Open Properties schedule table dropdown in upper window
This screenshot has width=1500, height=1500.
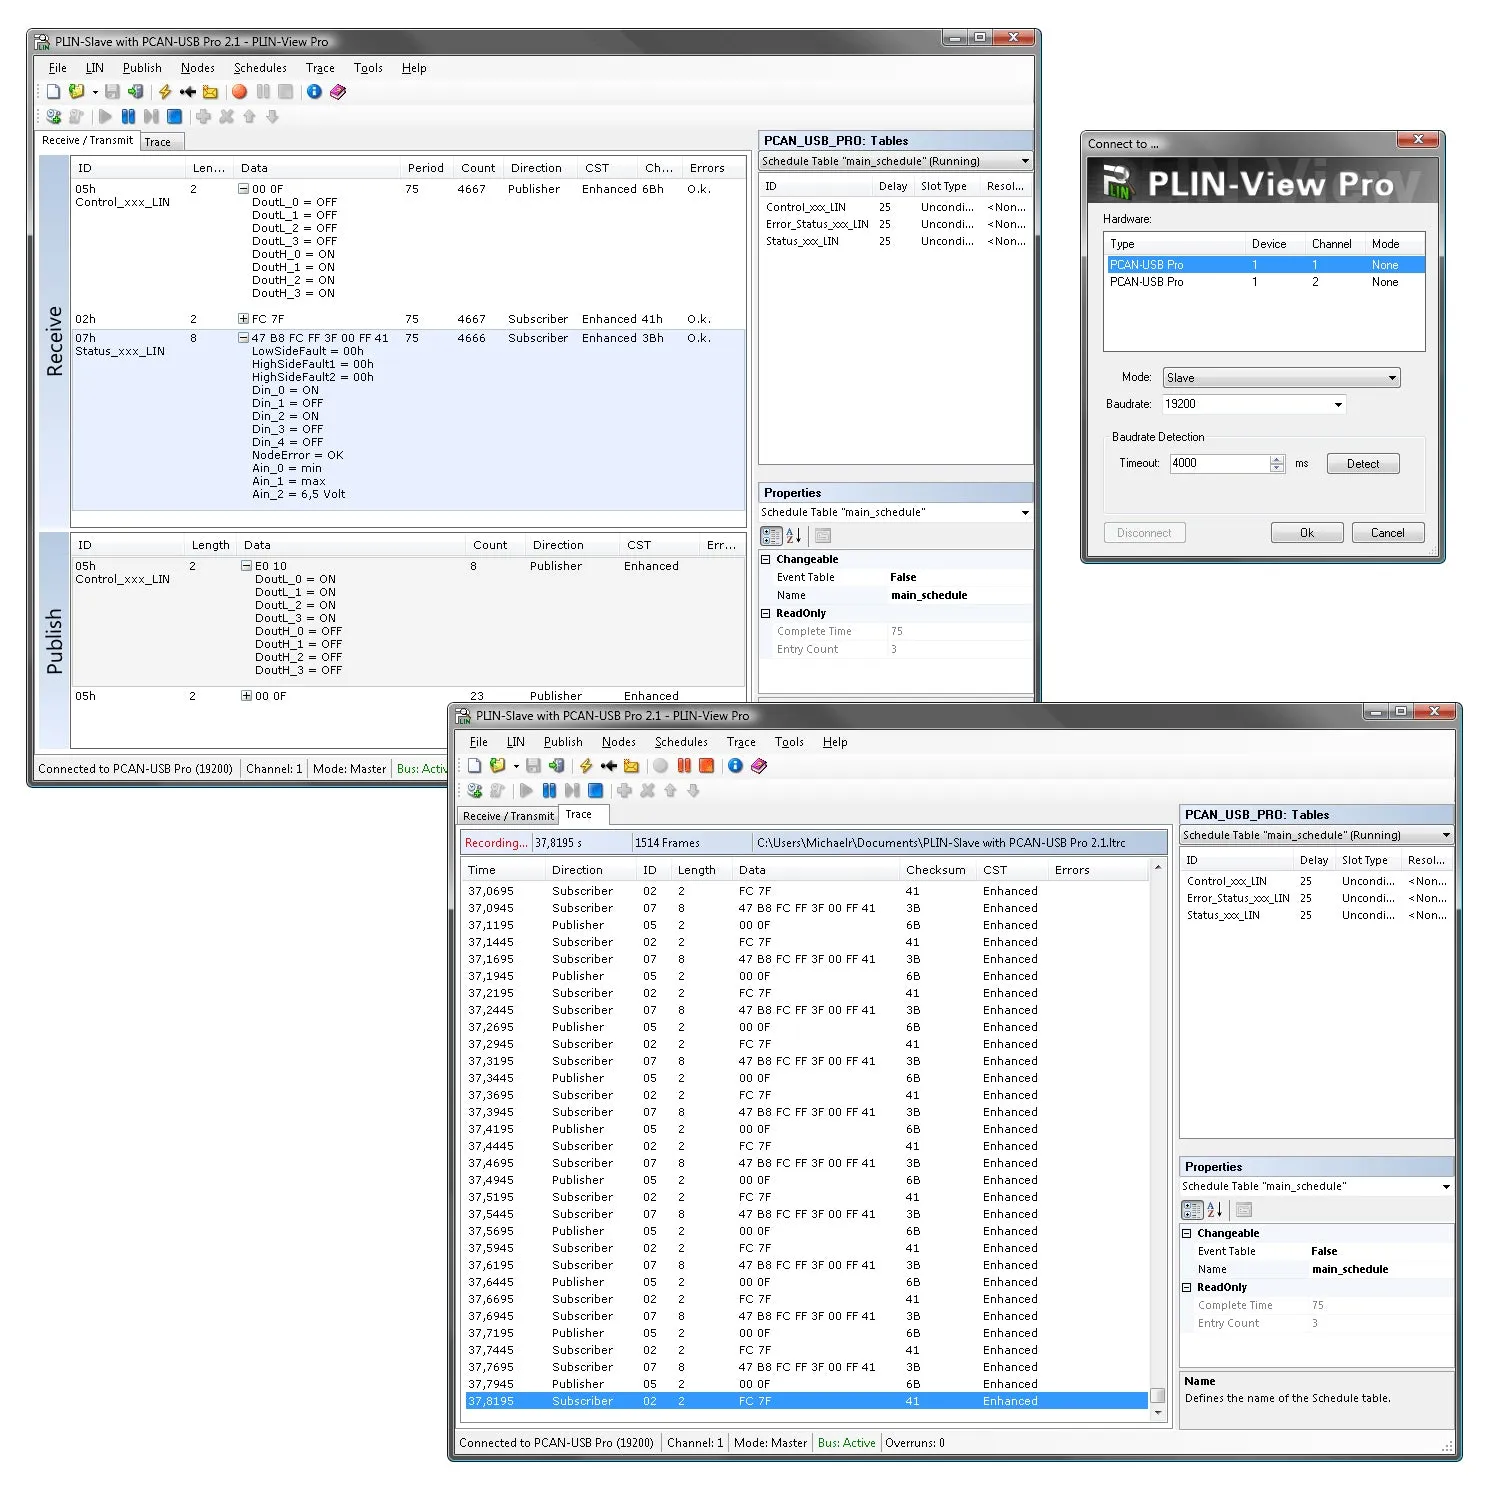click(x=1025, y=513)
